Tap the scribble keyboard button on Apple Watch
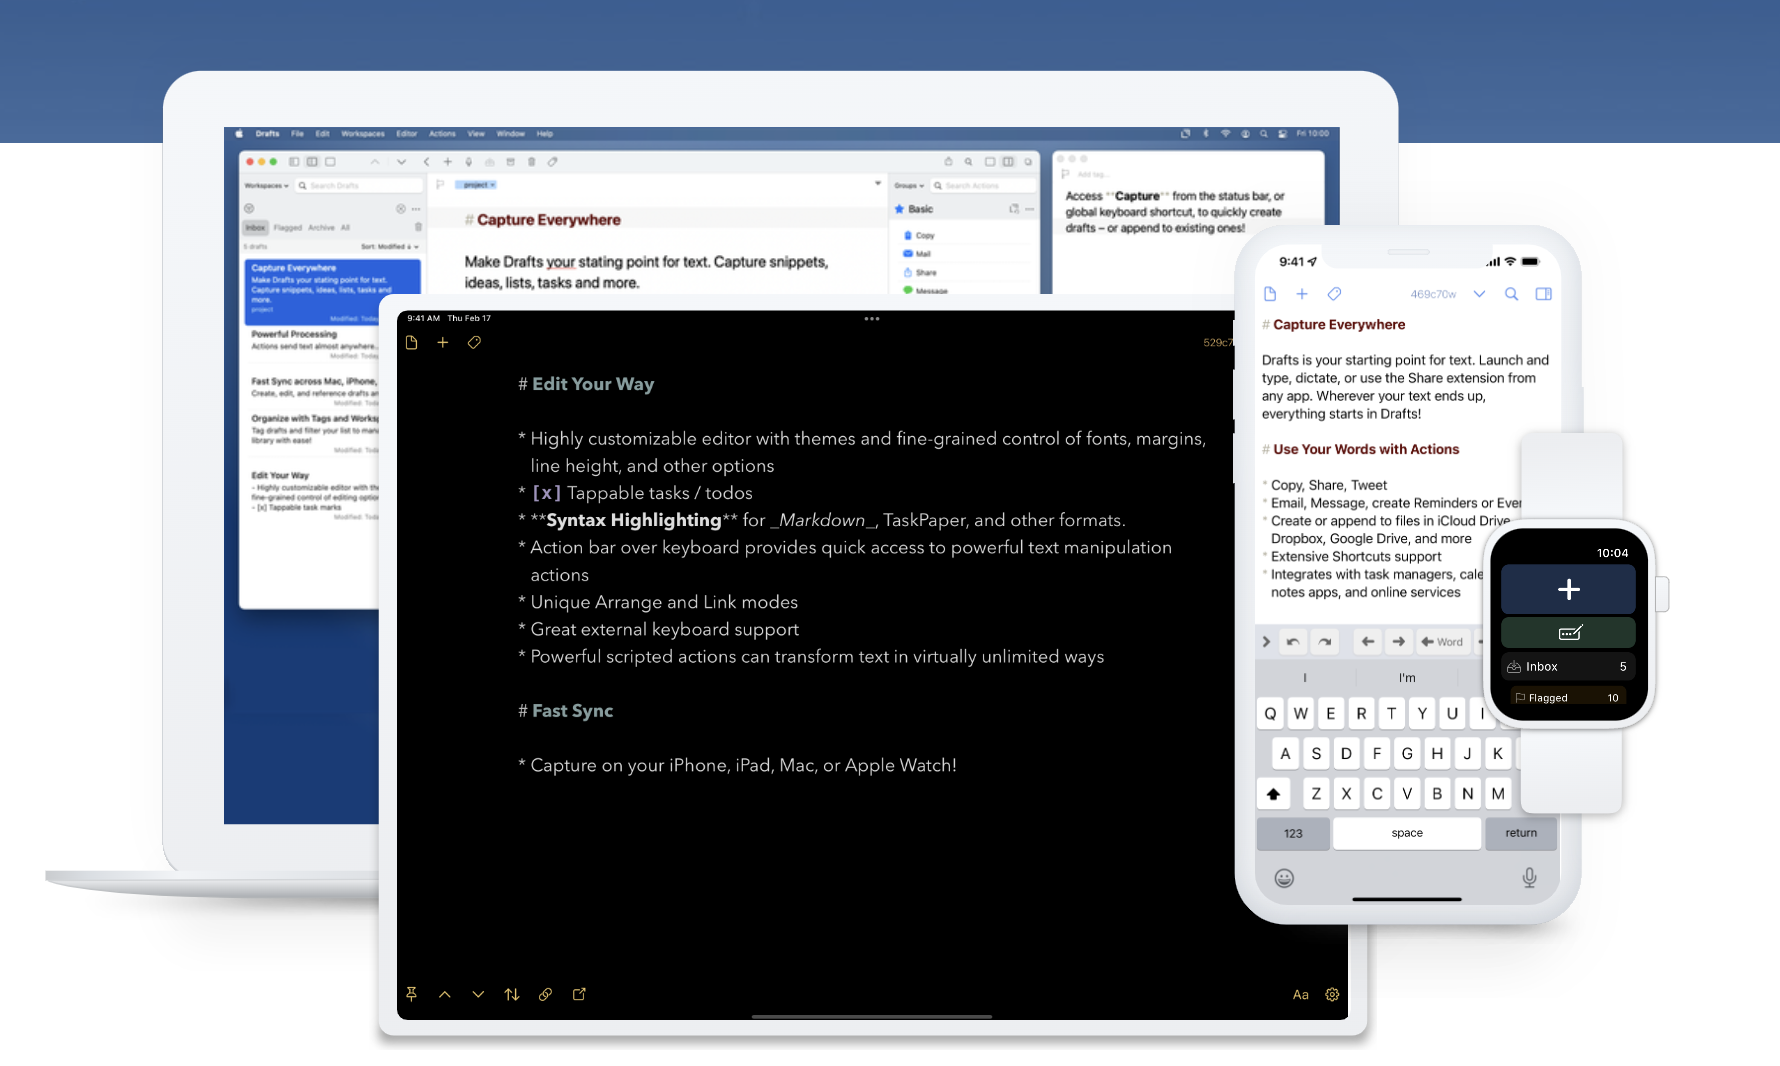This screenshot has height=1066, width=1780. click(x=1568, y=633)
